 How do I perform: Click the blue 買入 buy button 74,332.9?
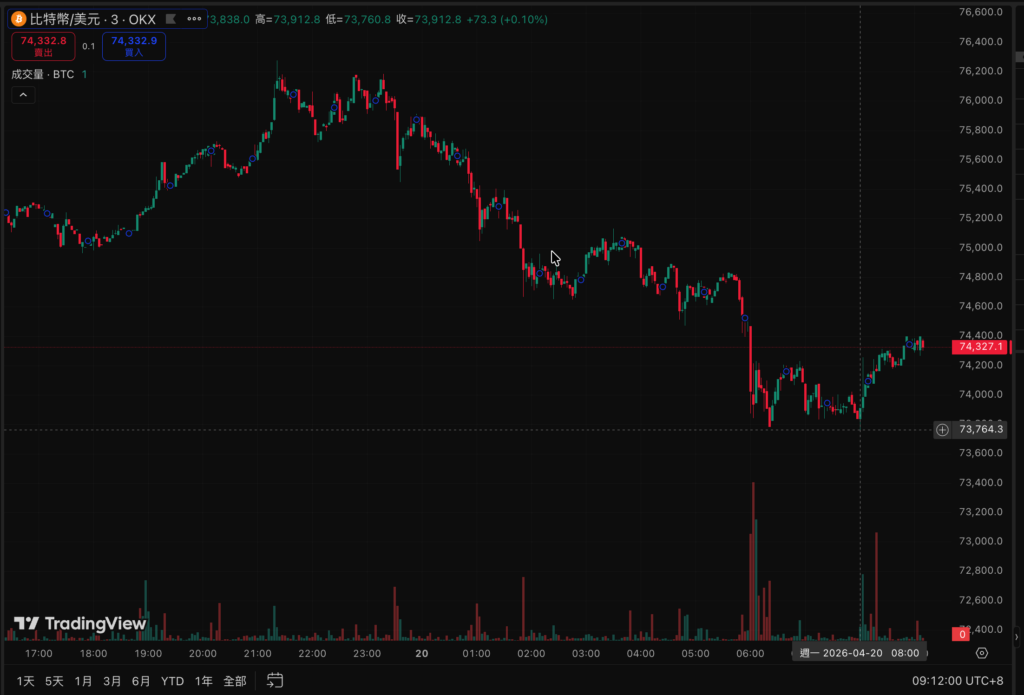[x=134, y=46]
